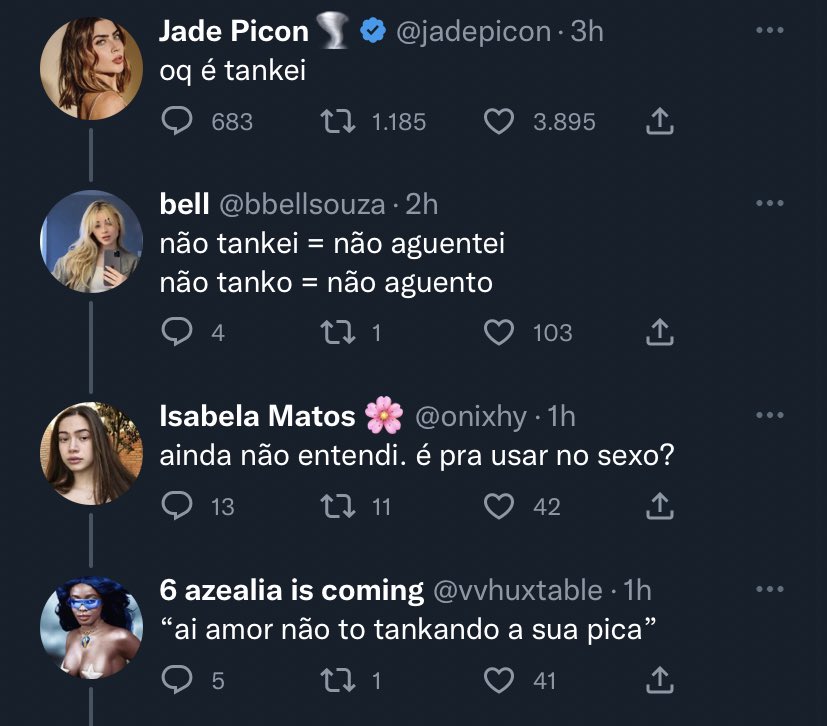Reply to the 6 azealia is coming tweet
This screenshot has height=726, width=827.
[177, 680]
